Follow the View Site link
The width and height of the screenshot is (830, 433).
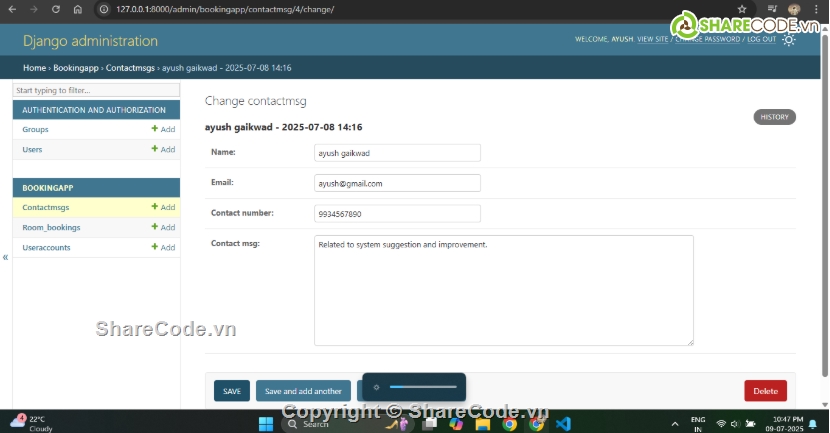653,39
